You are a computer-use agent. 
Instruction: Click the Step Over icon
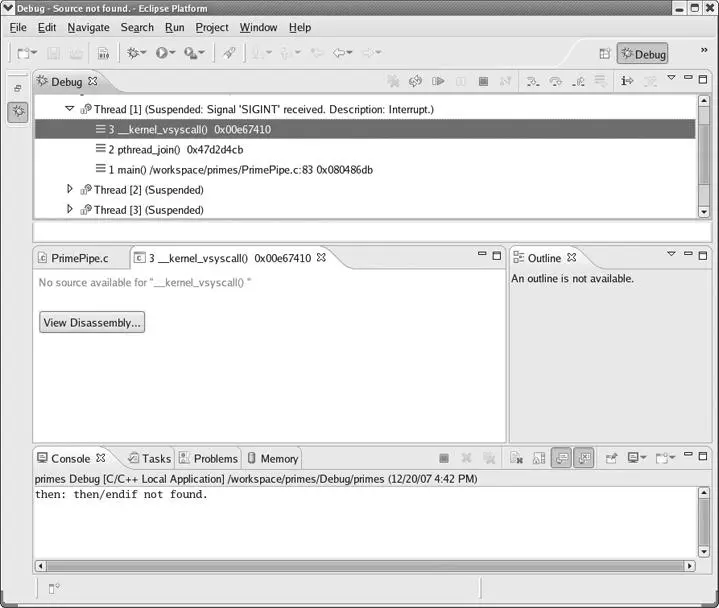click(556, 81)
